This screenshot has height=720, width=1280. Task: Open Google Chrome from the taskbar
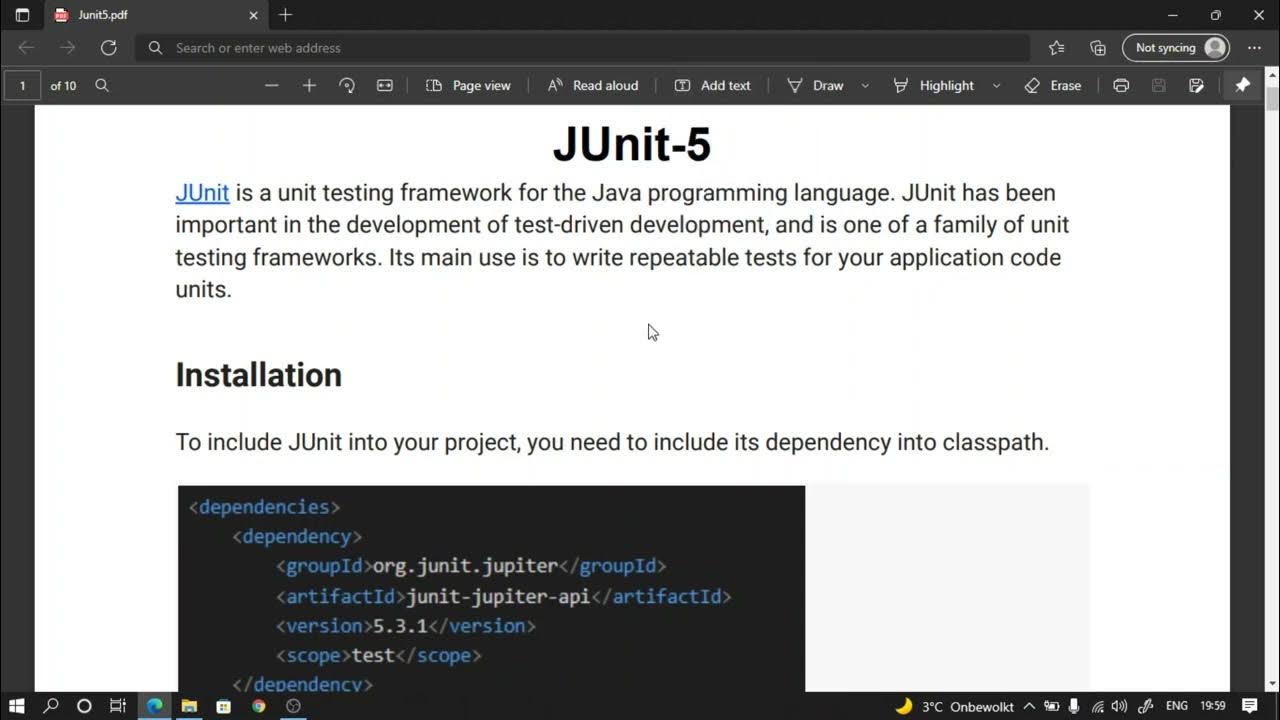tap(259, 706)
